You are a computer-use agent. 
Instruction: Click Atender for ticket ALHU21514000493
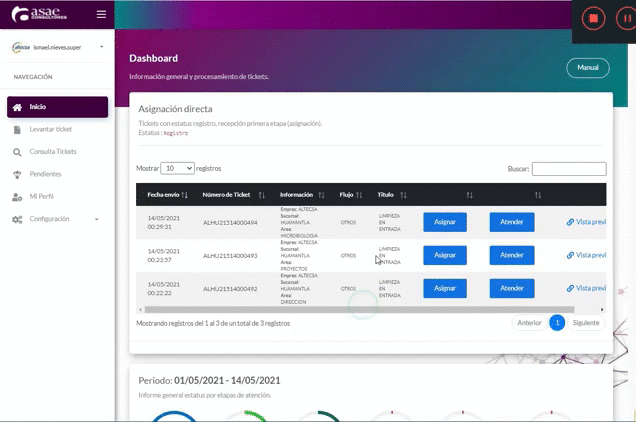pos(512,255)
